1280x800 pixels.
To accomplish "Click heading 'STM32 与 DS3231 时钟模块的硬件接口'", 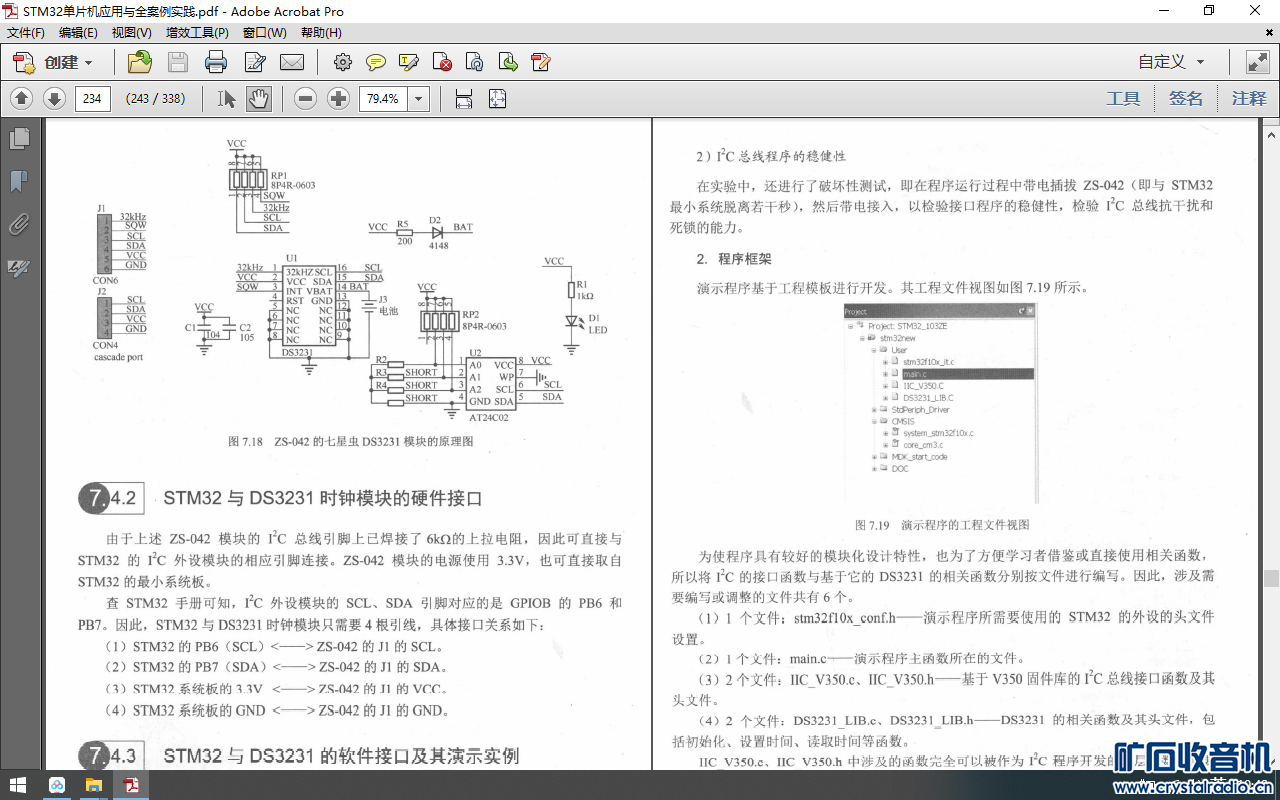I will coord(323,498).
